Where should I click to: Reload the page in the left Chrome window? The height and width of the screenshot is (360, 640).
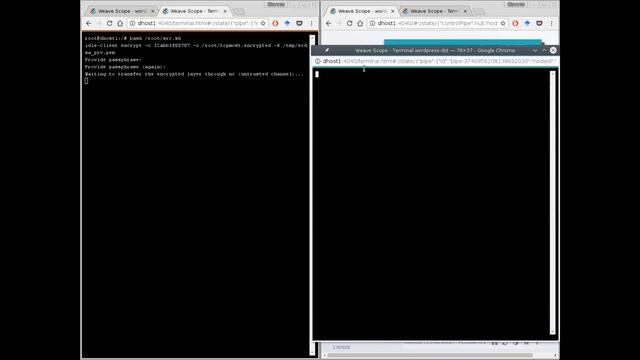point(109,24)
